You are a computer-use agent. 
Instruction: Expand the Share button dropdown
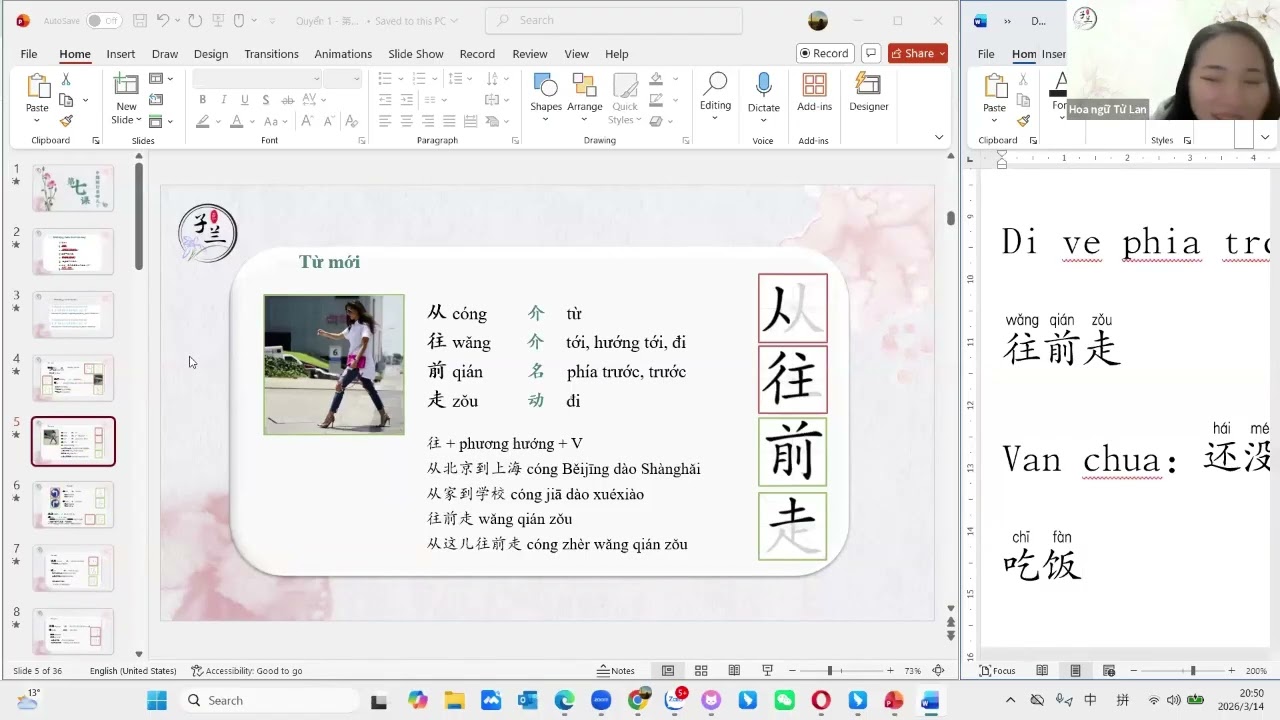[x=942, y=53]
